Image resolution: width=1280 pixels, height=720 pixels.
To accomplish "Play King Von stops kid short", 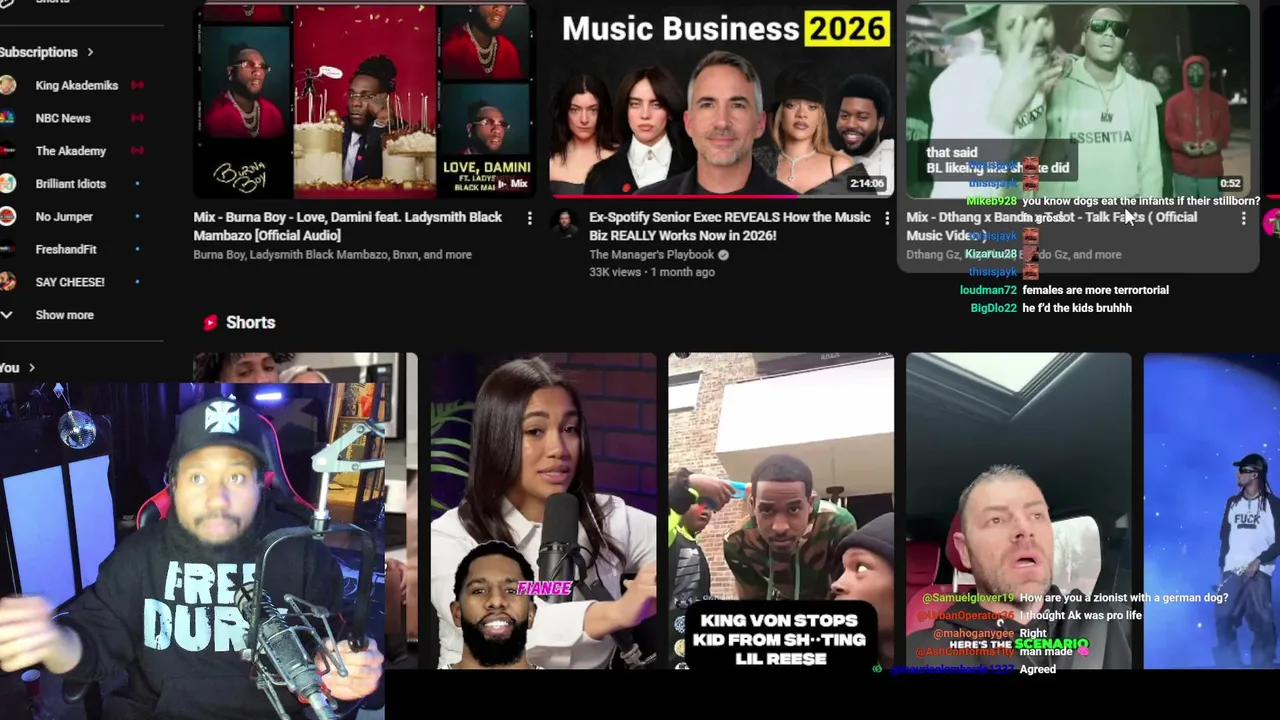I will [781, 510].
